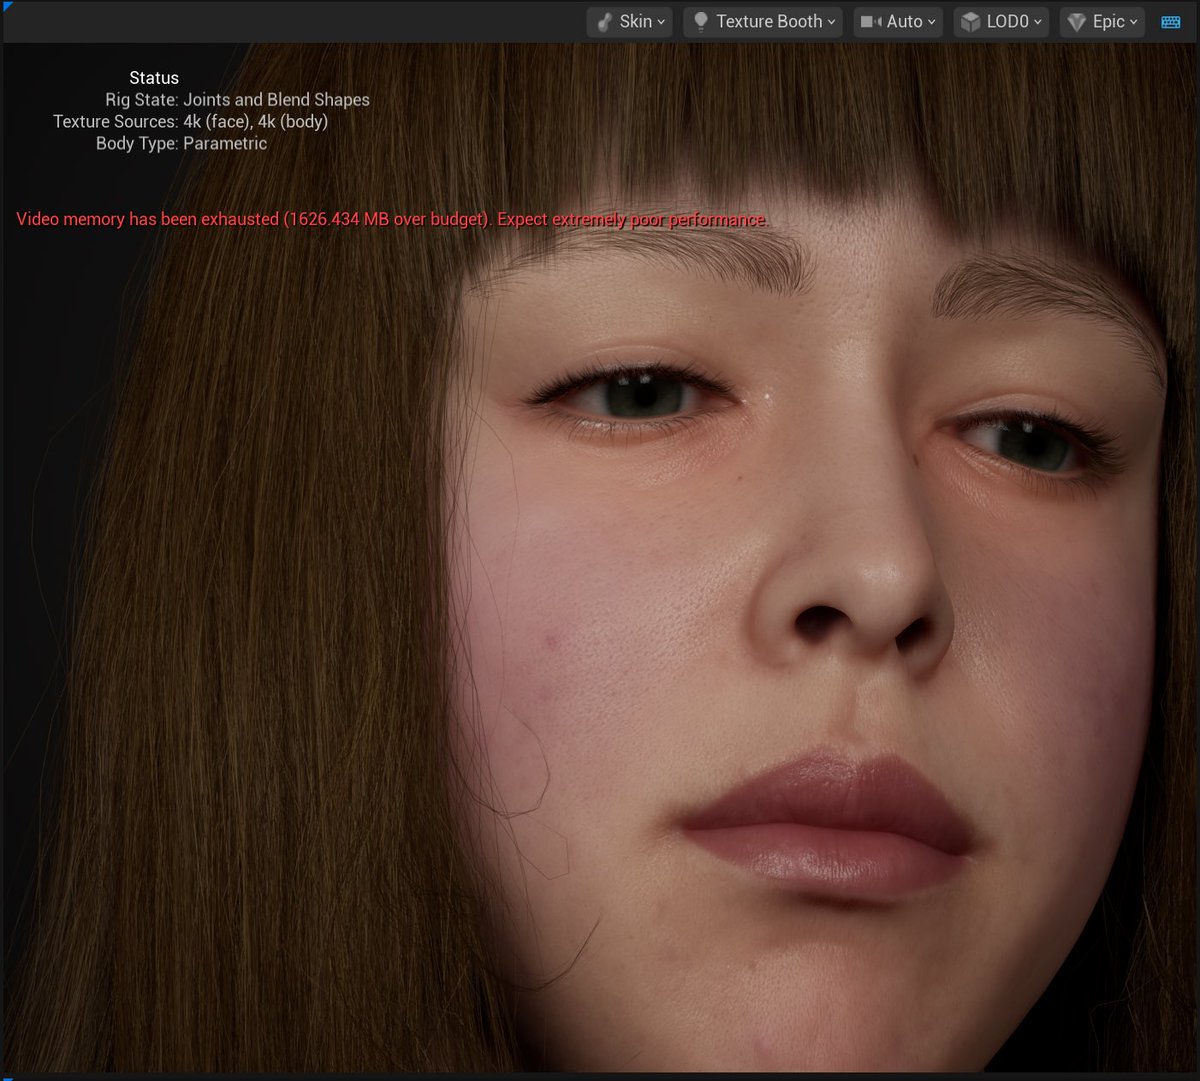Expand the Texture Booth lighting dropdown
1200x1081 pixels.
coord(764,22)
